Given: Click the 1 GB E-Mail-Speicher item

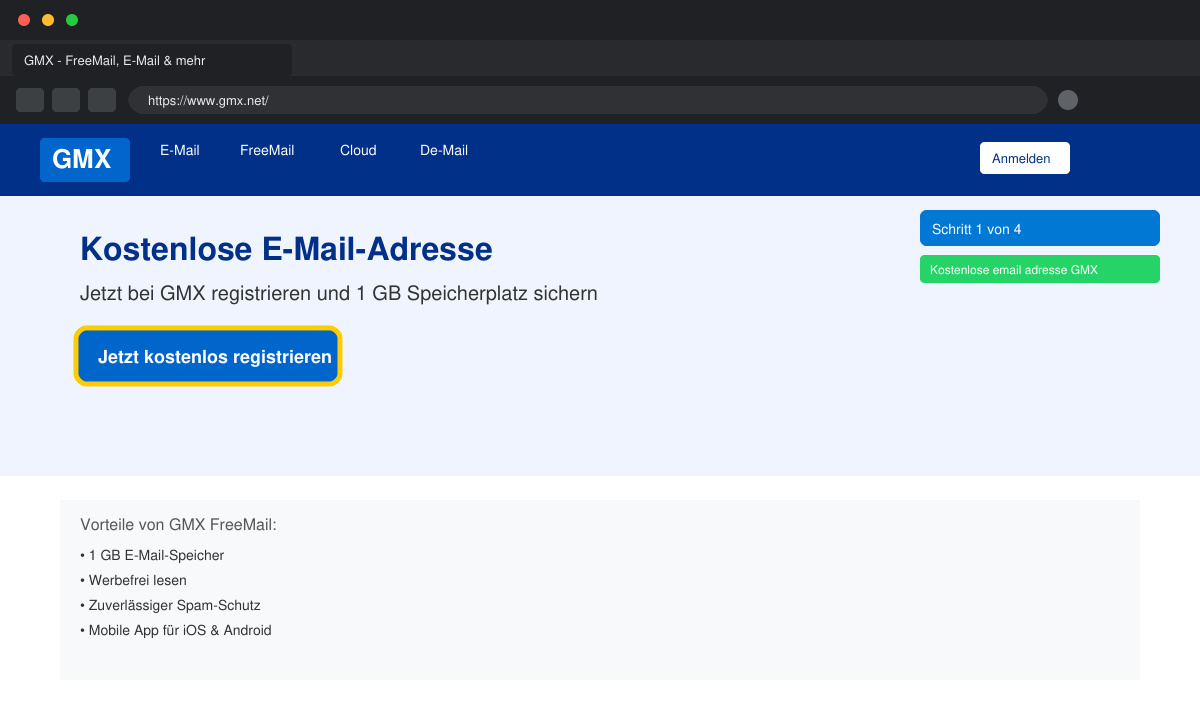Looking at the screenshot, I should [x=152, y=555].
